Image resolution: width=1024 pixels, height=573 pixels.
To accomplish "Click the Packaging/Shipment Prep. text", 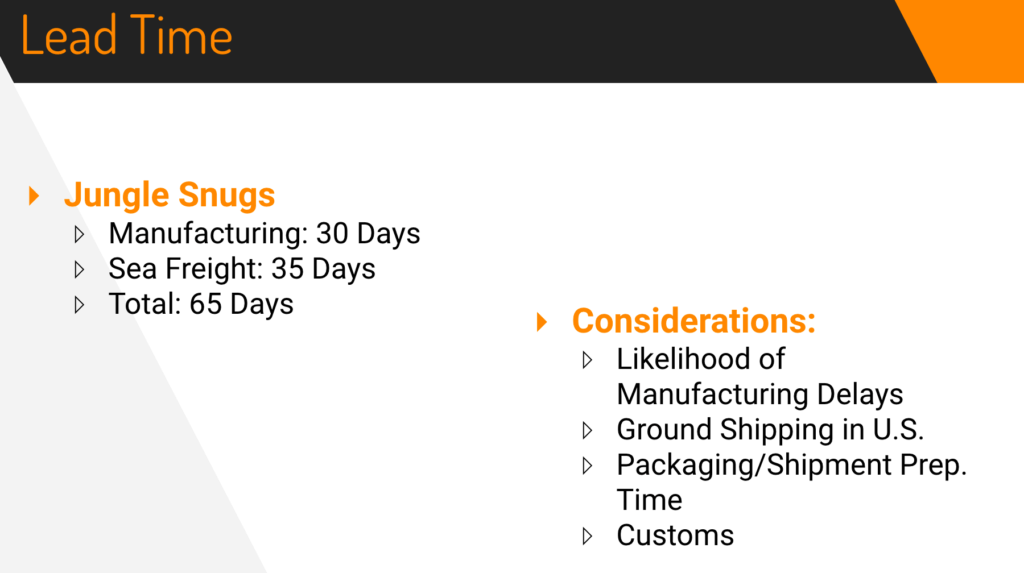I will (x=792, y=465).
